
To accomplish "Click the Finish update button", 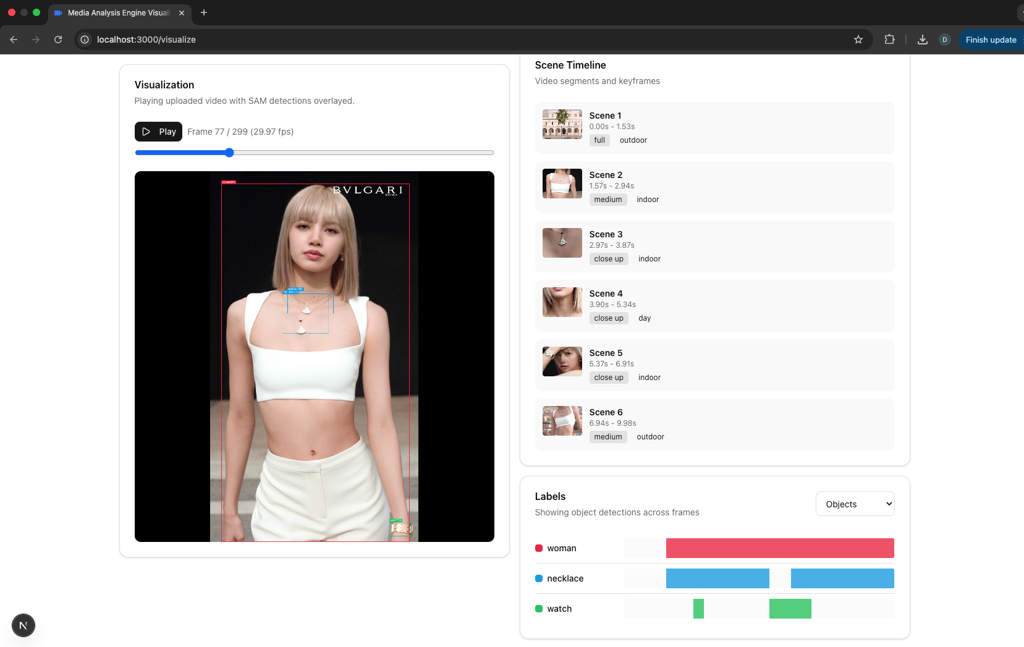I will (x=990, y=40).
